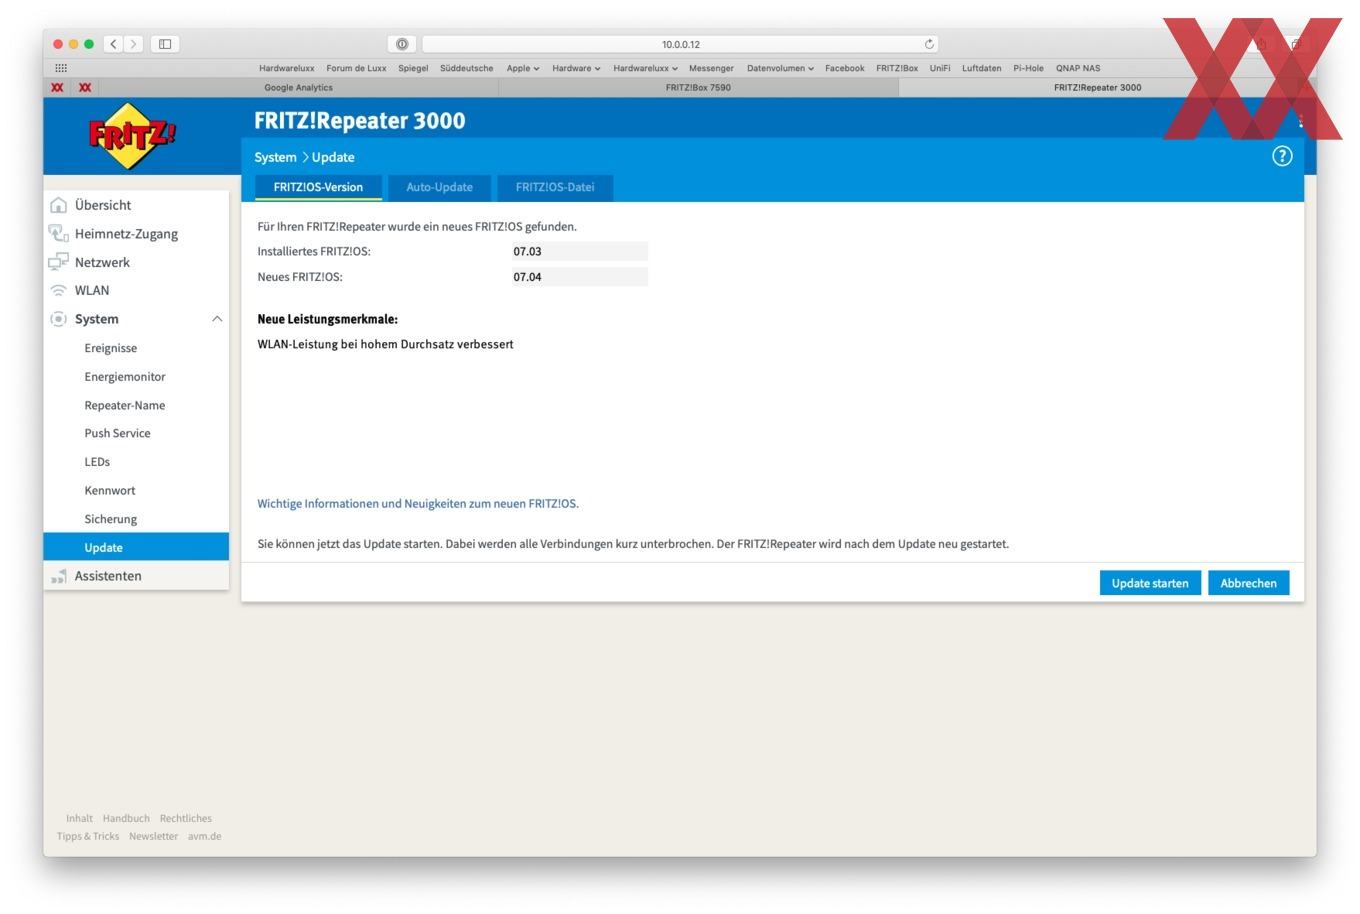
Task: Open the avm.de footer link
Action: (x=205, y=836)
